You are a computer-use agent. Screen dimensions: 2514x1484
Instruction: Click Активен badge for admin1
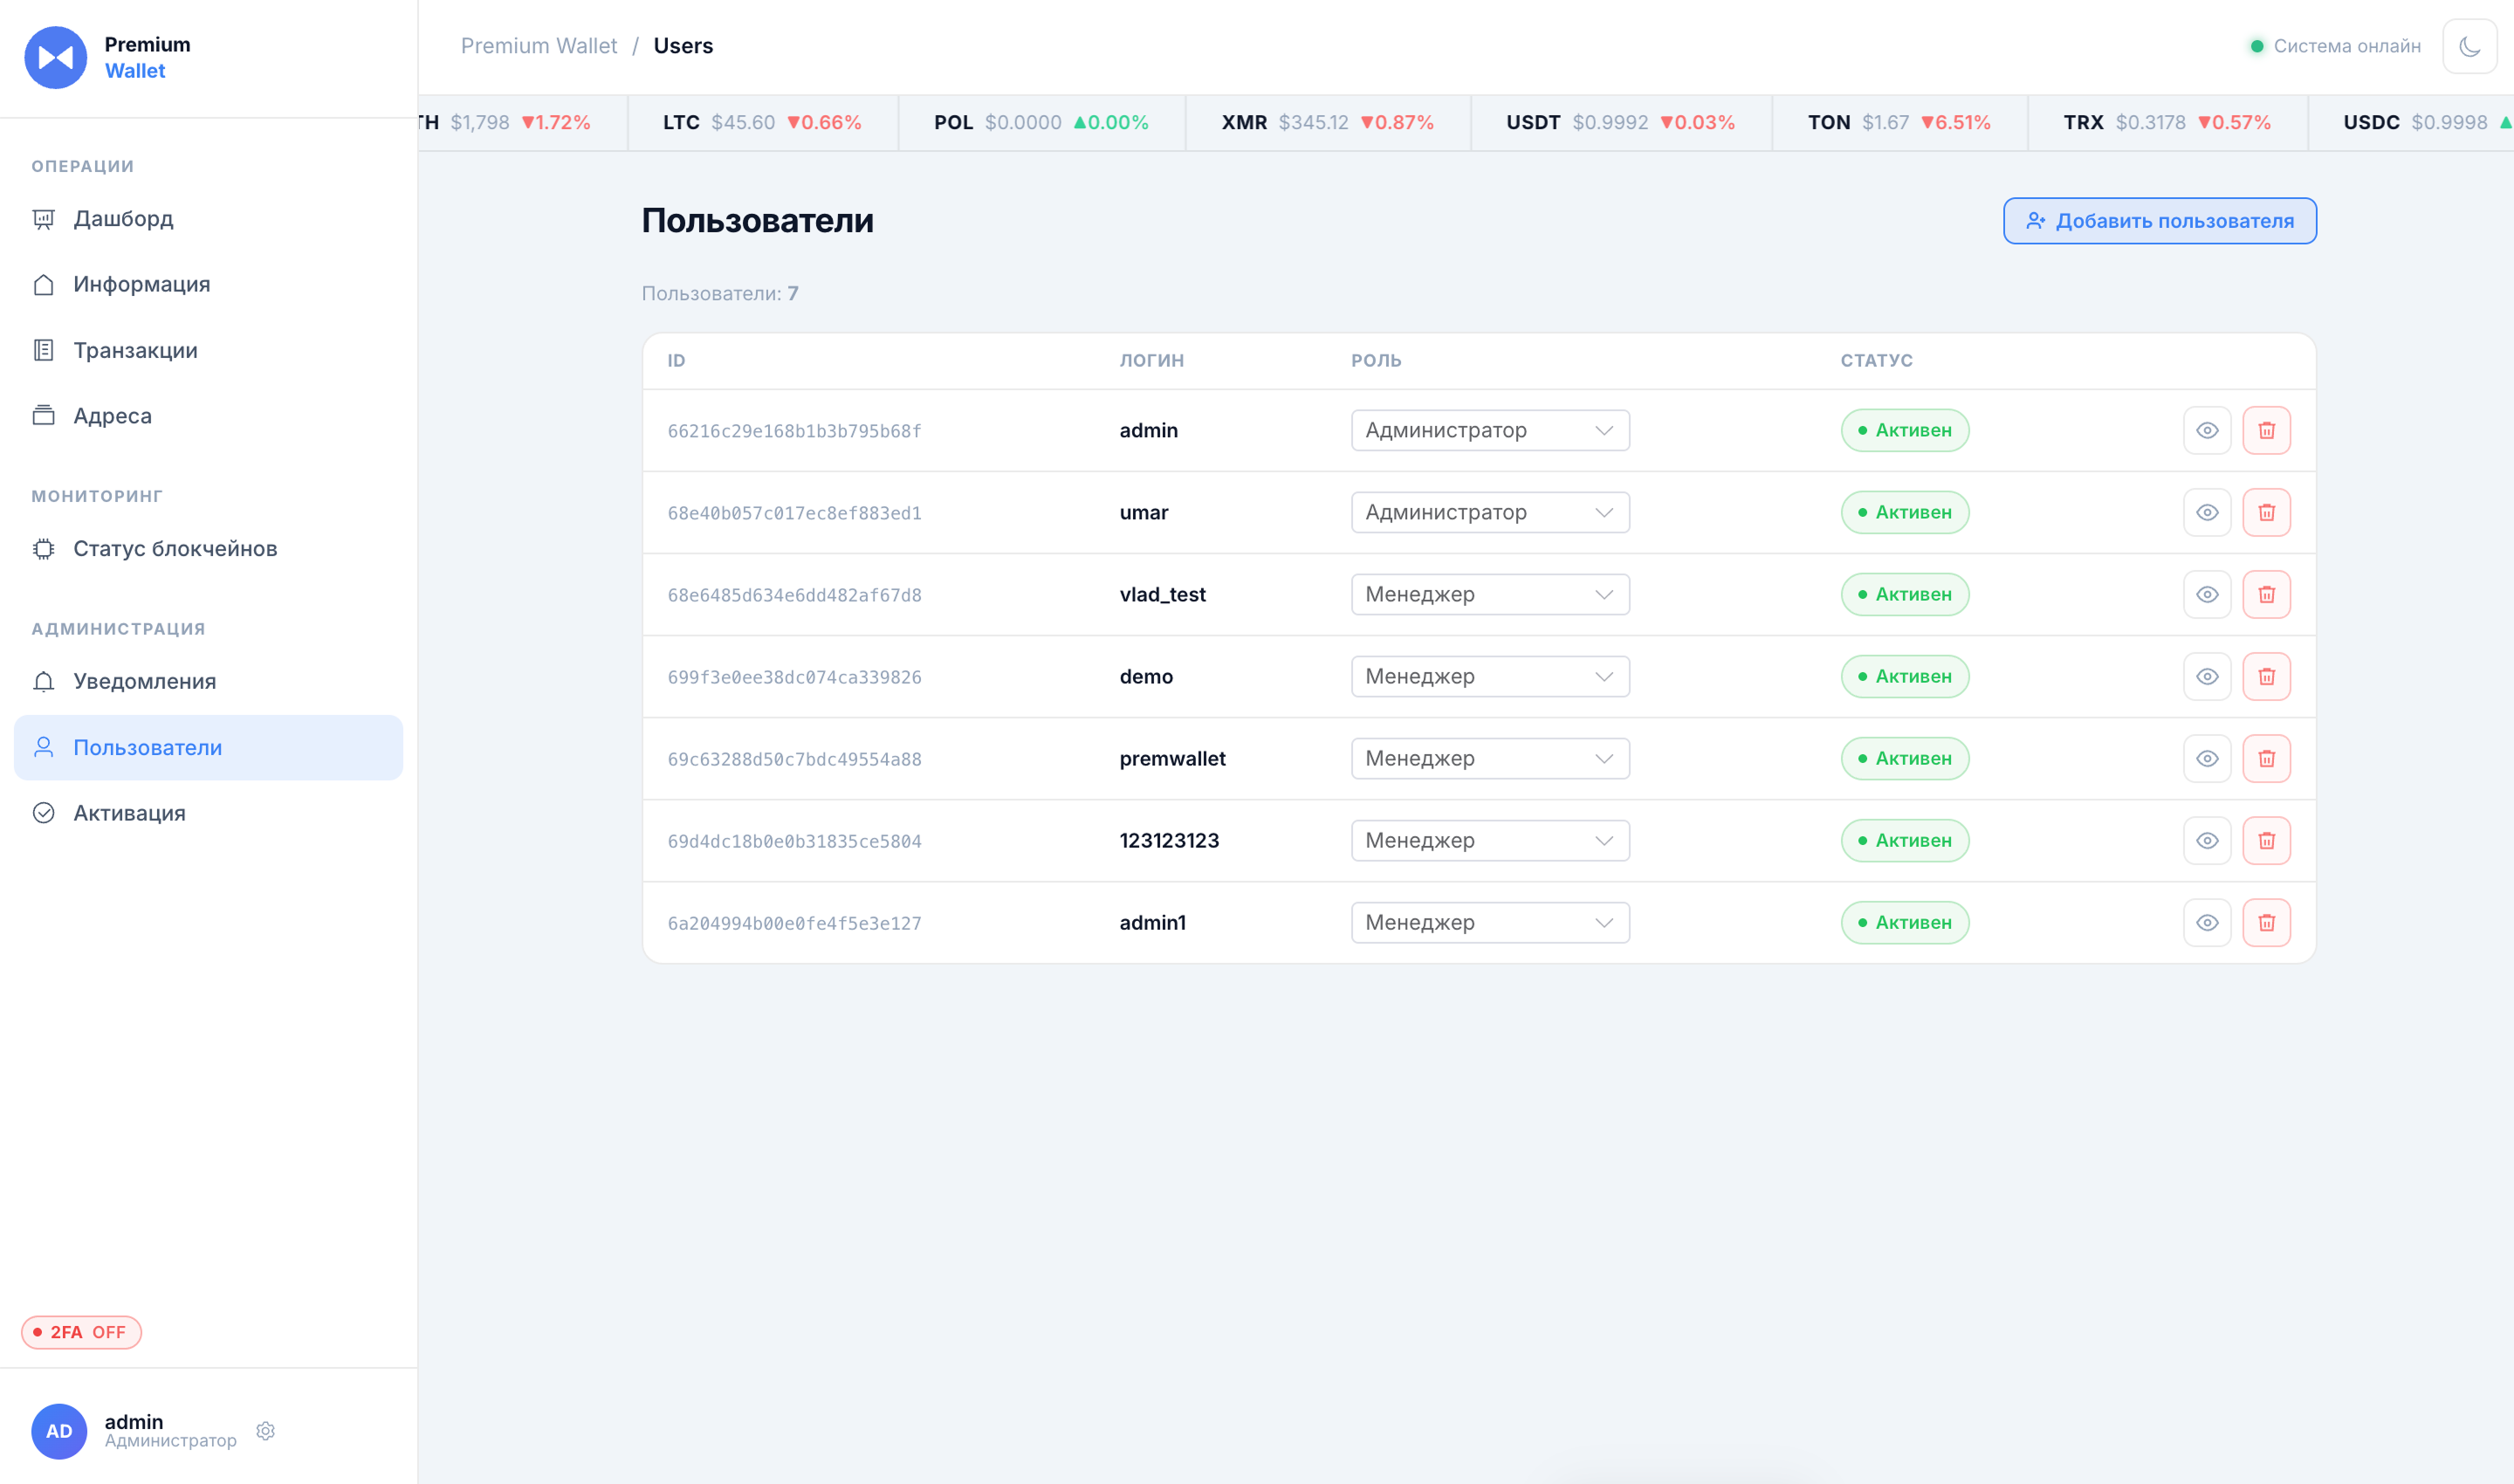click(x=1904, y=923)
